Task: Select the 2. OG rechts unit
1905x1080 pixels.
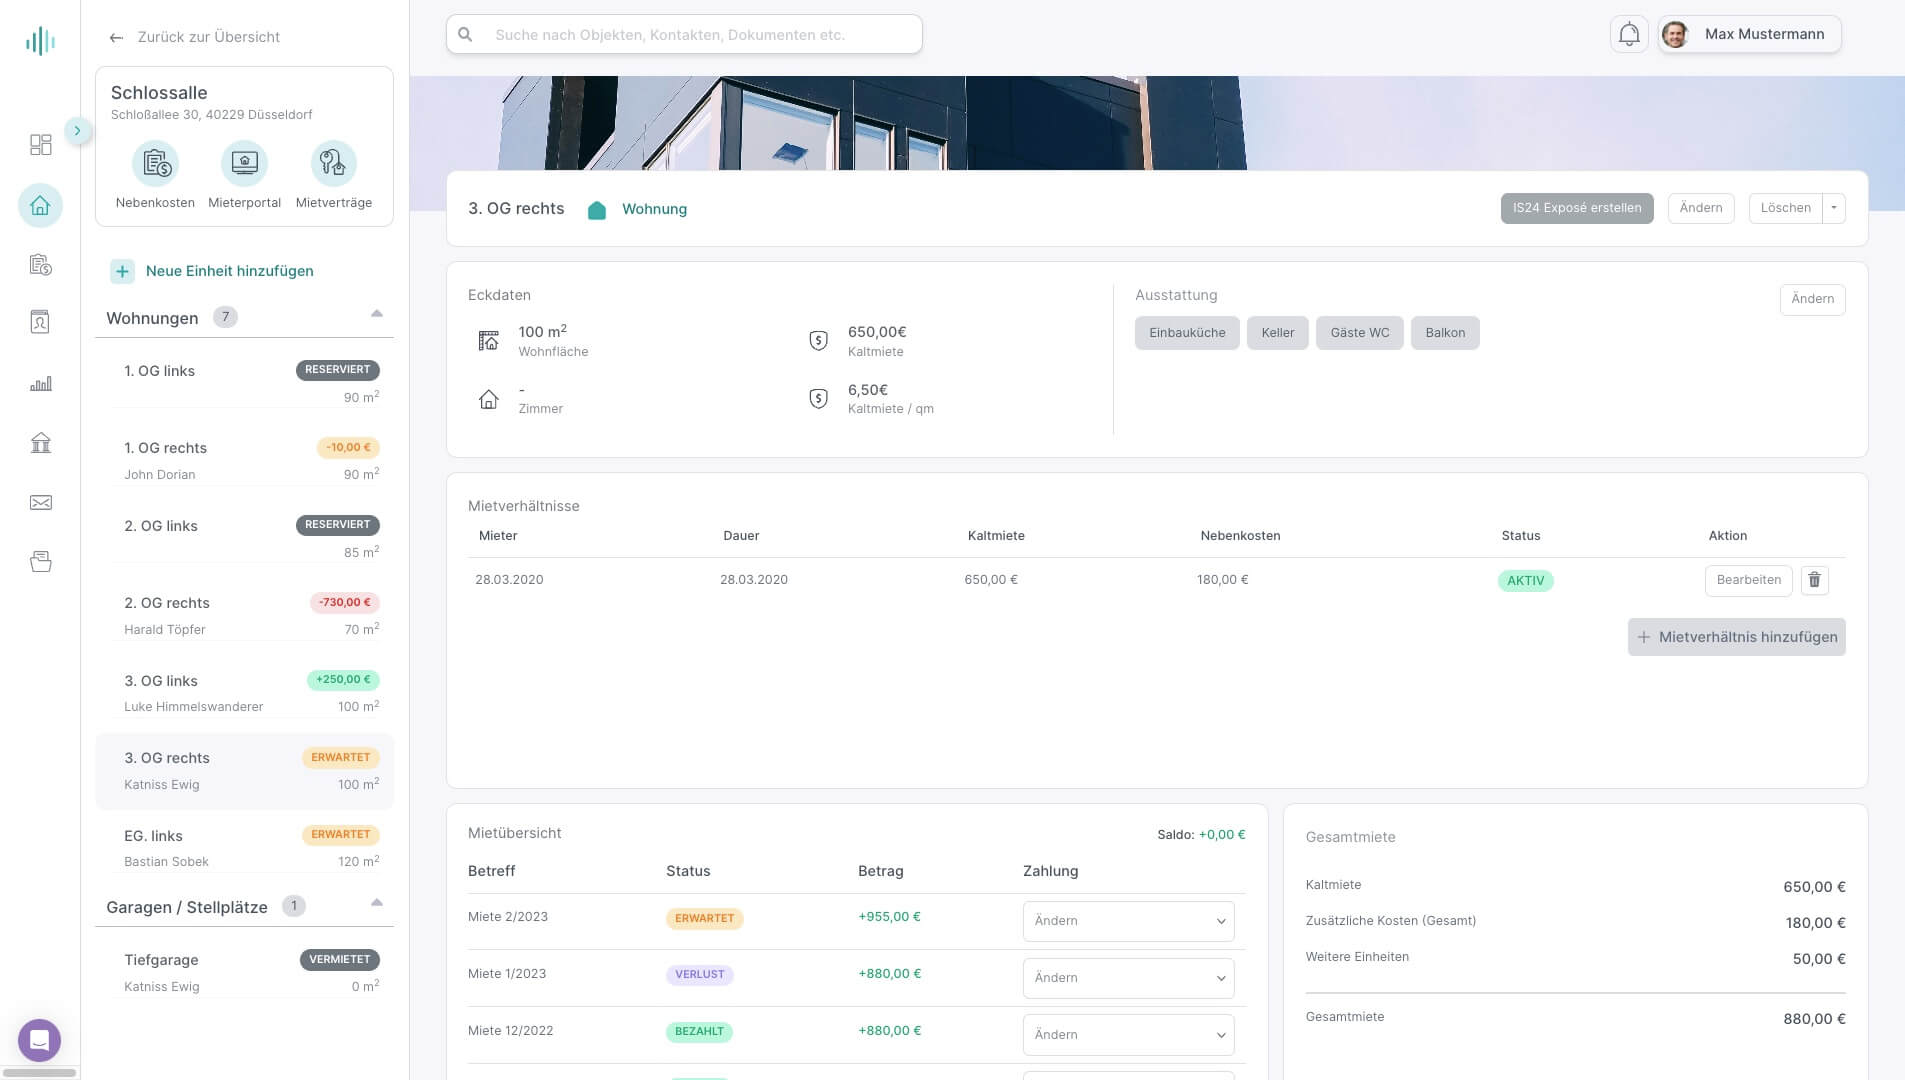Action: 245,616
